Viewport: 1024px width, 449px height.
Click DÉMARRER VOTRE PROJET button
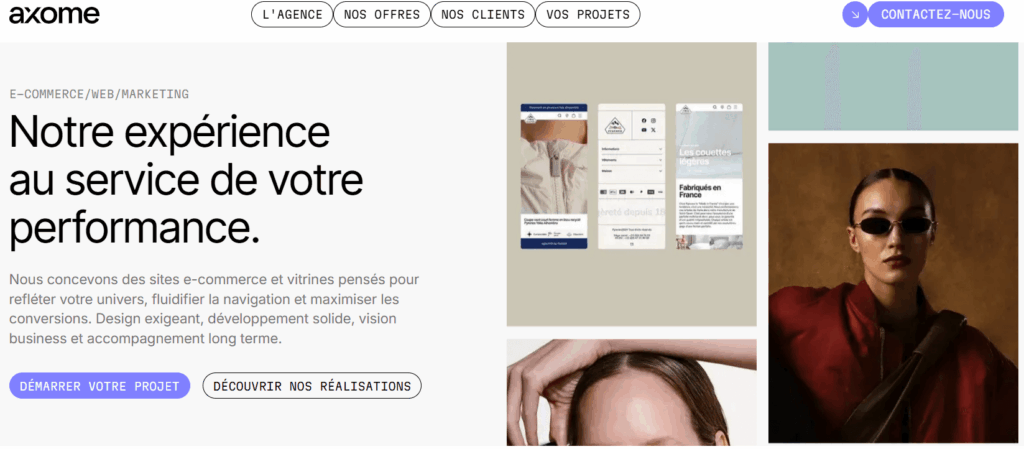[x=99, y=386]
